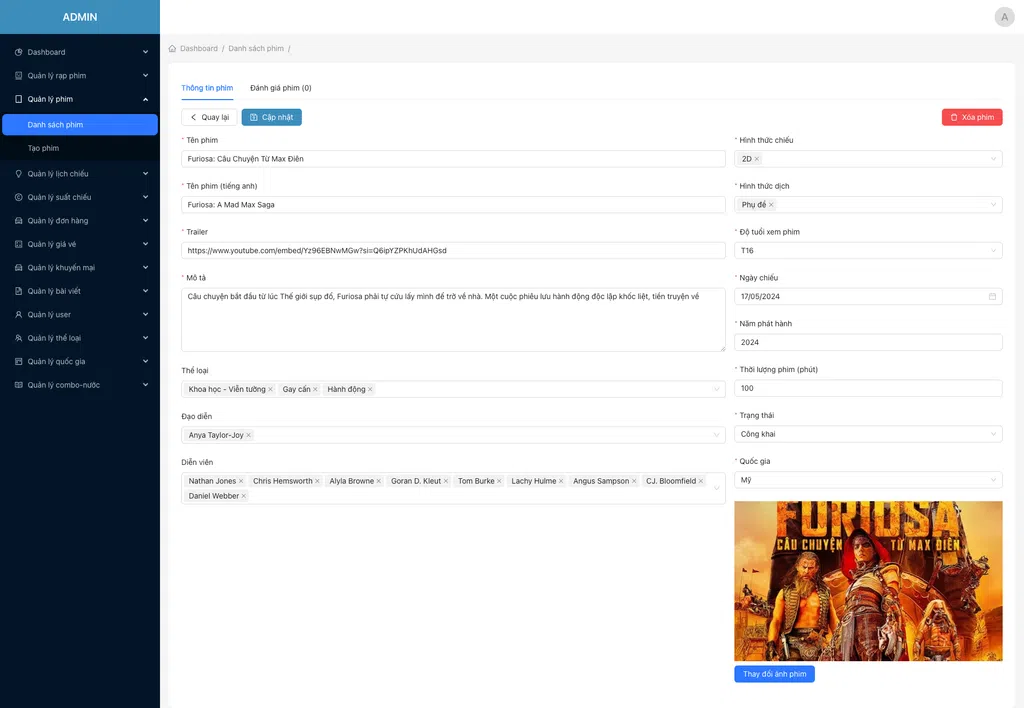1024x708 pixels.
Task: Open the Diễn viên select dropdown arrow
Action: [716, 488]
